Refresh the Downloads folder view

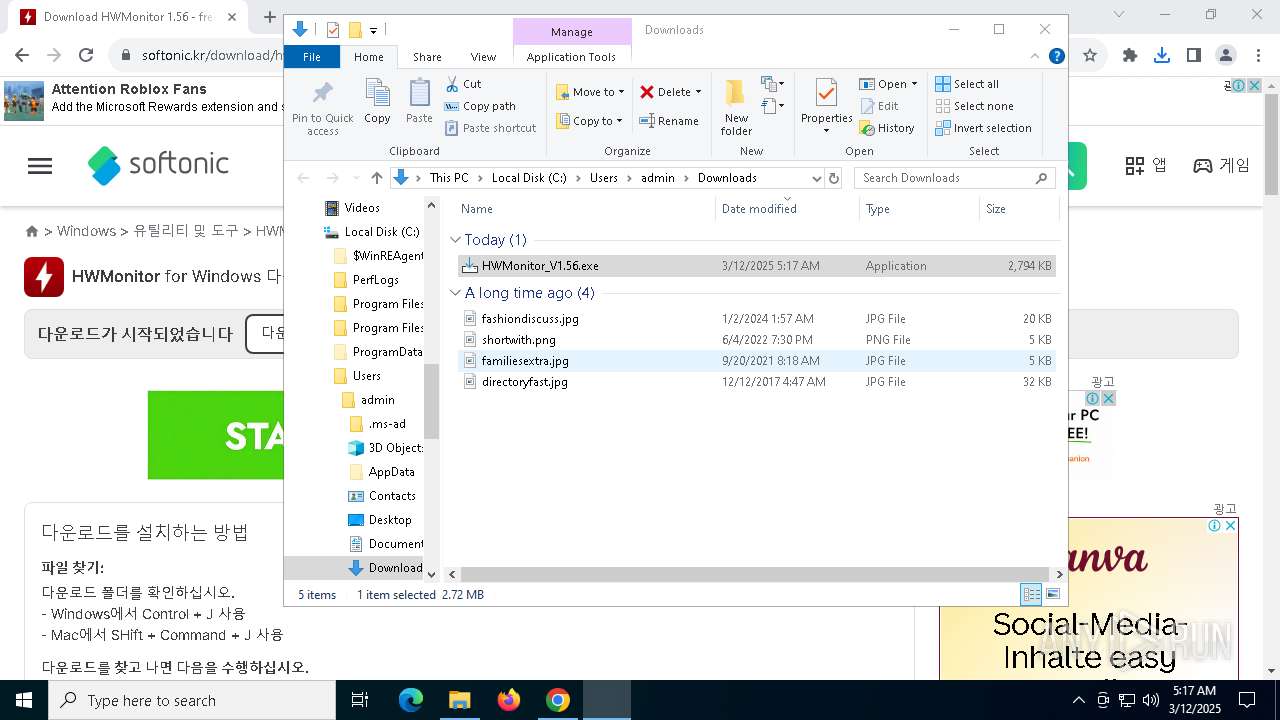[834, 178]
